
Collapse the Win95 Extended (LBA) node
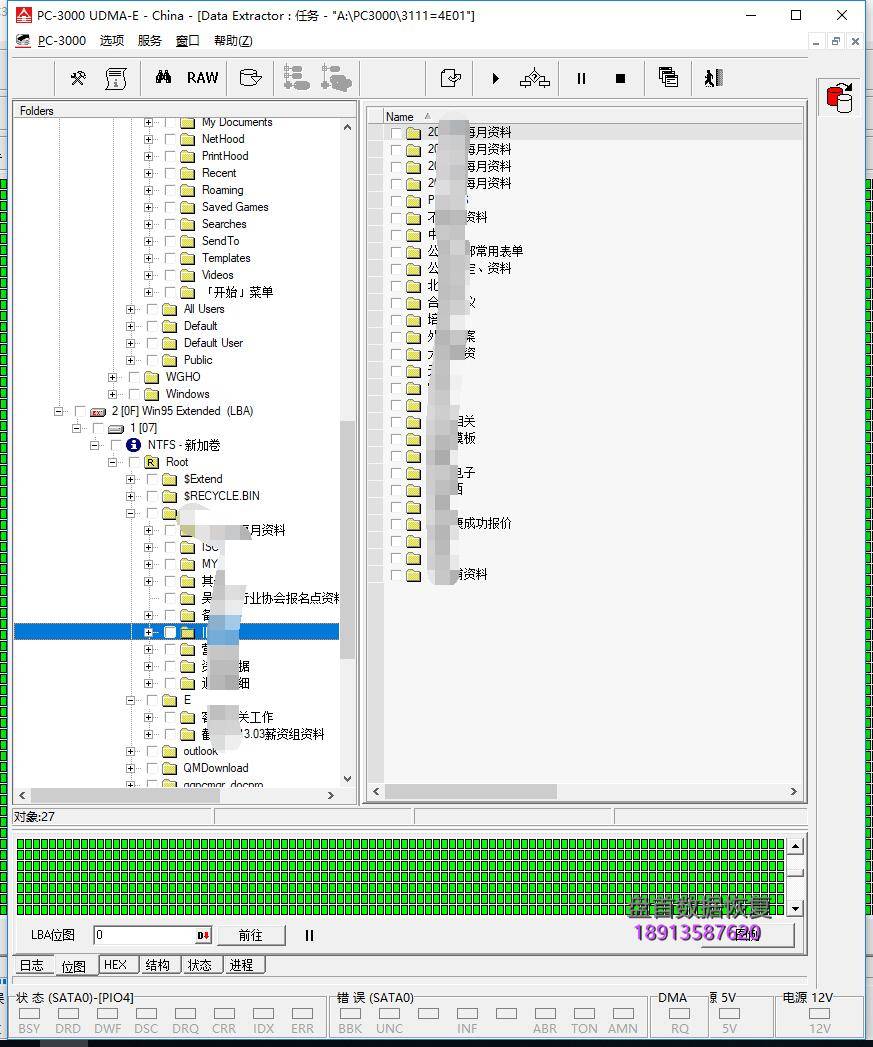[x=57, y=411]
